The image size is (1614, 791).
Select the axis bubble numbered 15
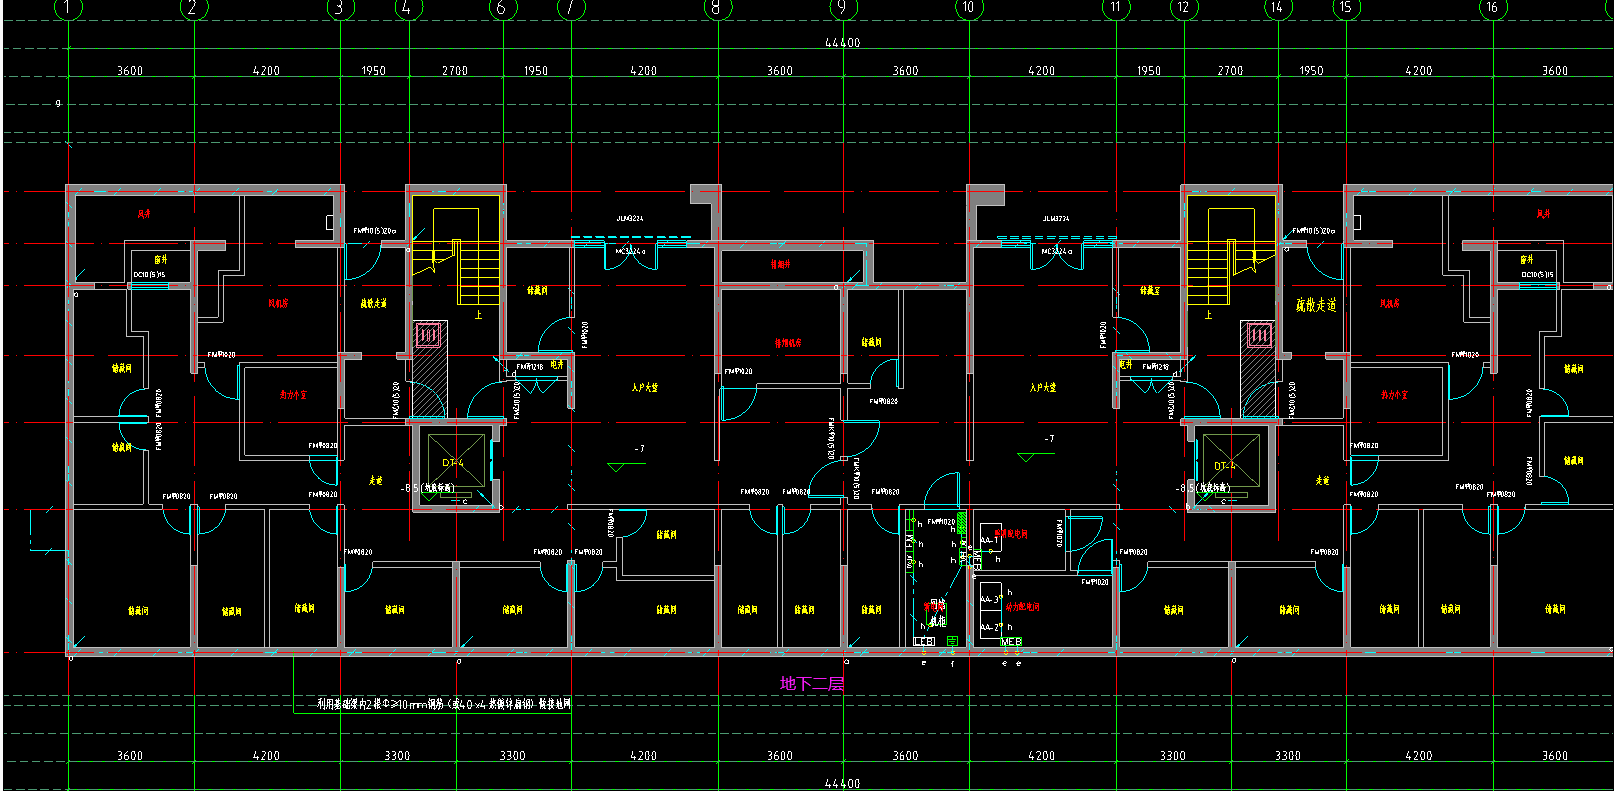pyautogui.click(x=1346, y=8)
